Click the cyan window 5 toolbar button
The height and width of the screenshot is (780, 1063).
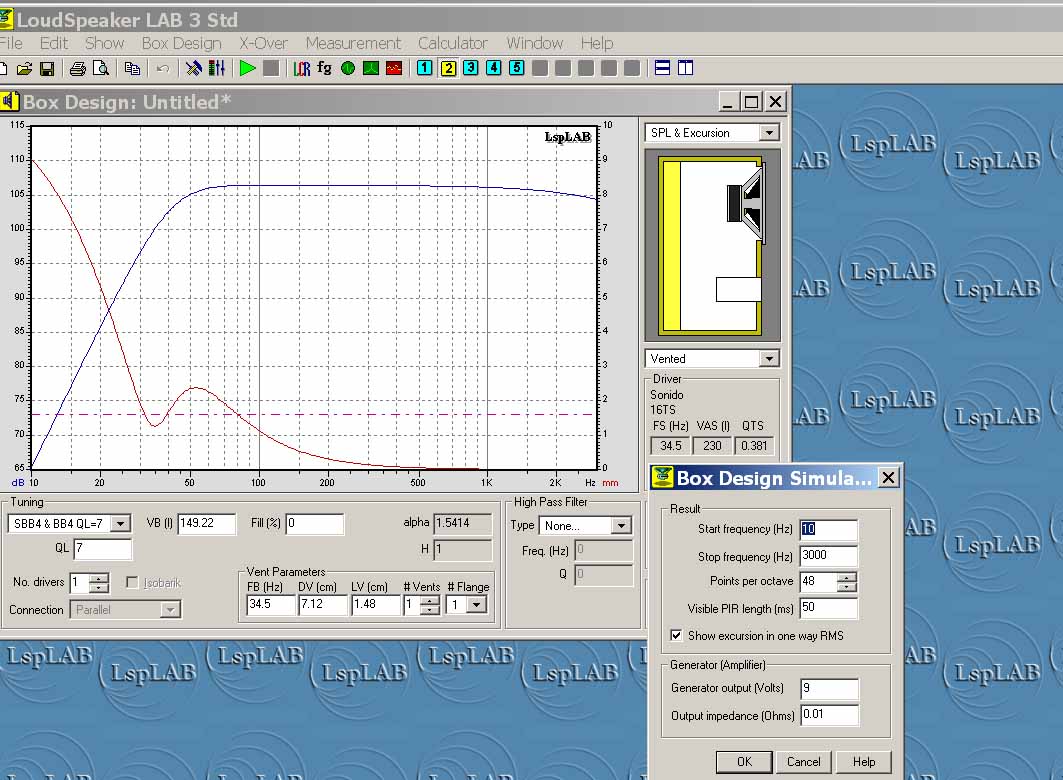pos(516,68)
